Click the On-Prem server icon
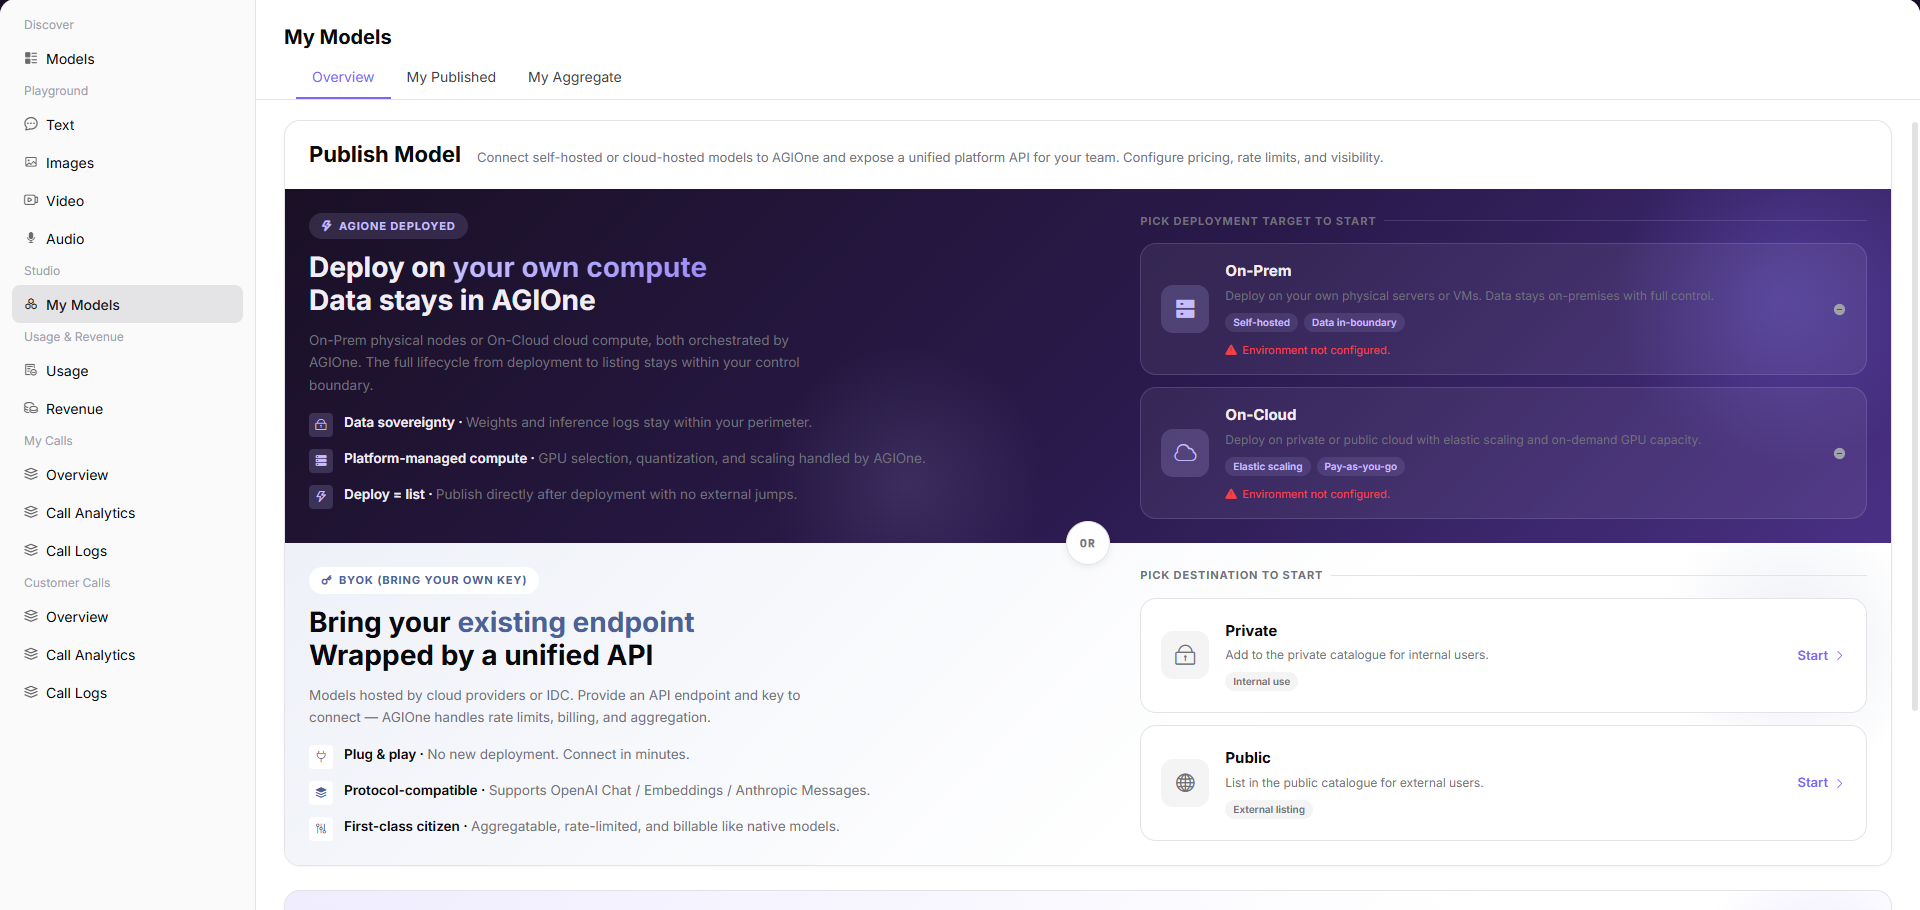This screenshot has width=1920, height=910. coord(1185,309)
